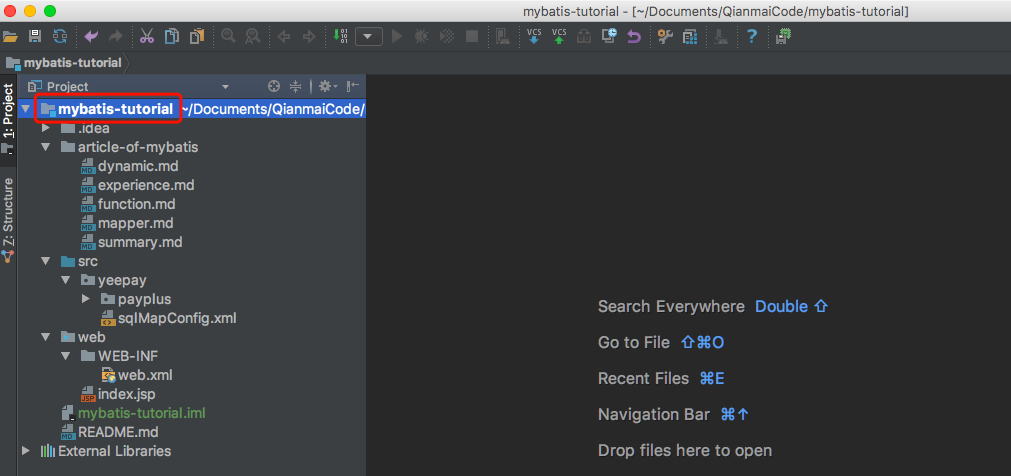Viewport: 1011px width, 476px height.
Task: Click the VCS Update Project icon
Action: pos(534,37)
